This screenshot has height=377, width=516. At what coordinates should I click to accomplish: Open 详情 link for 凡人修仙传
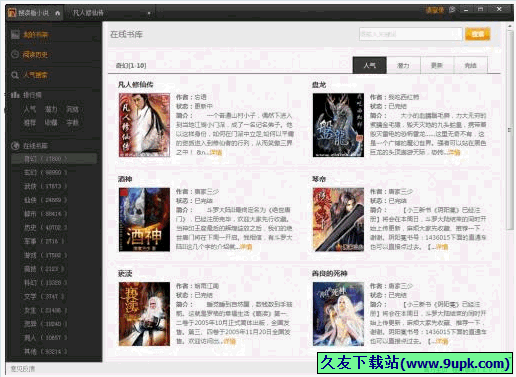216,153
